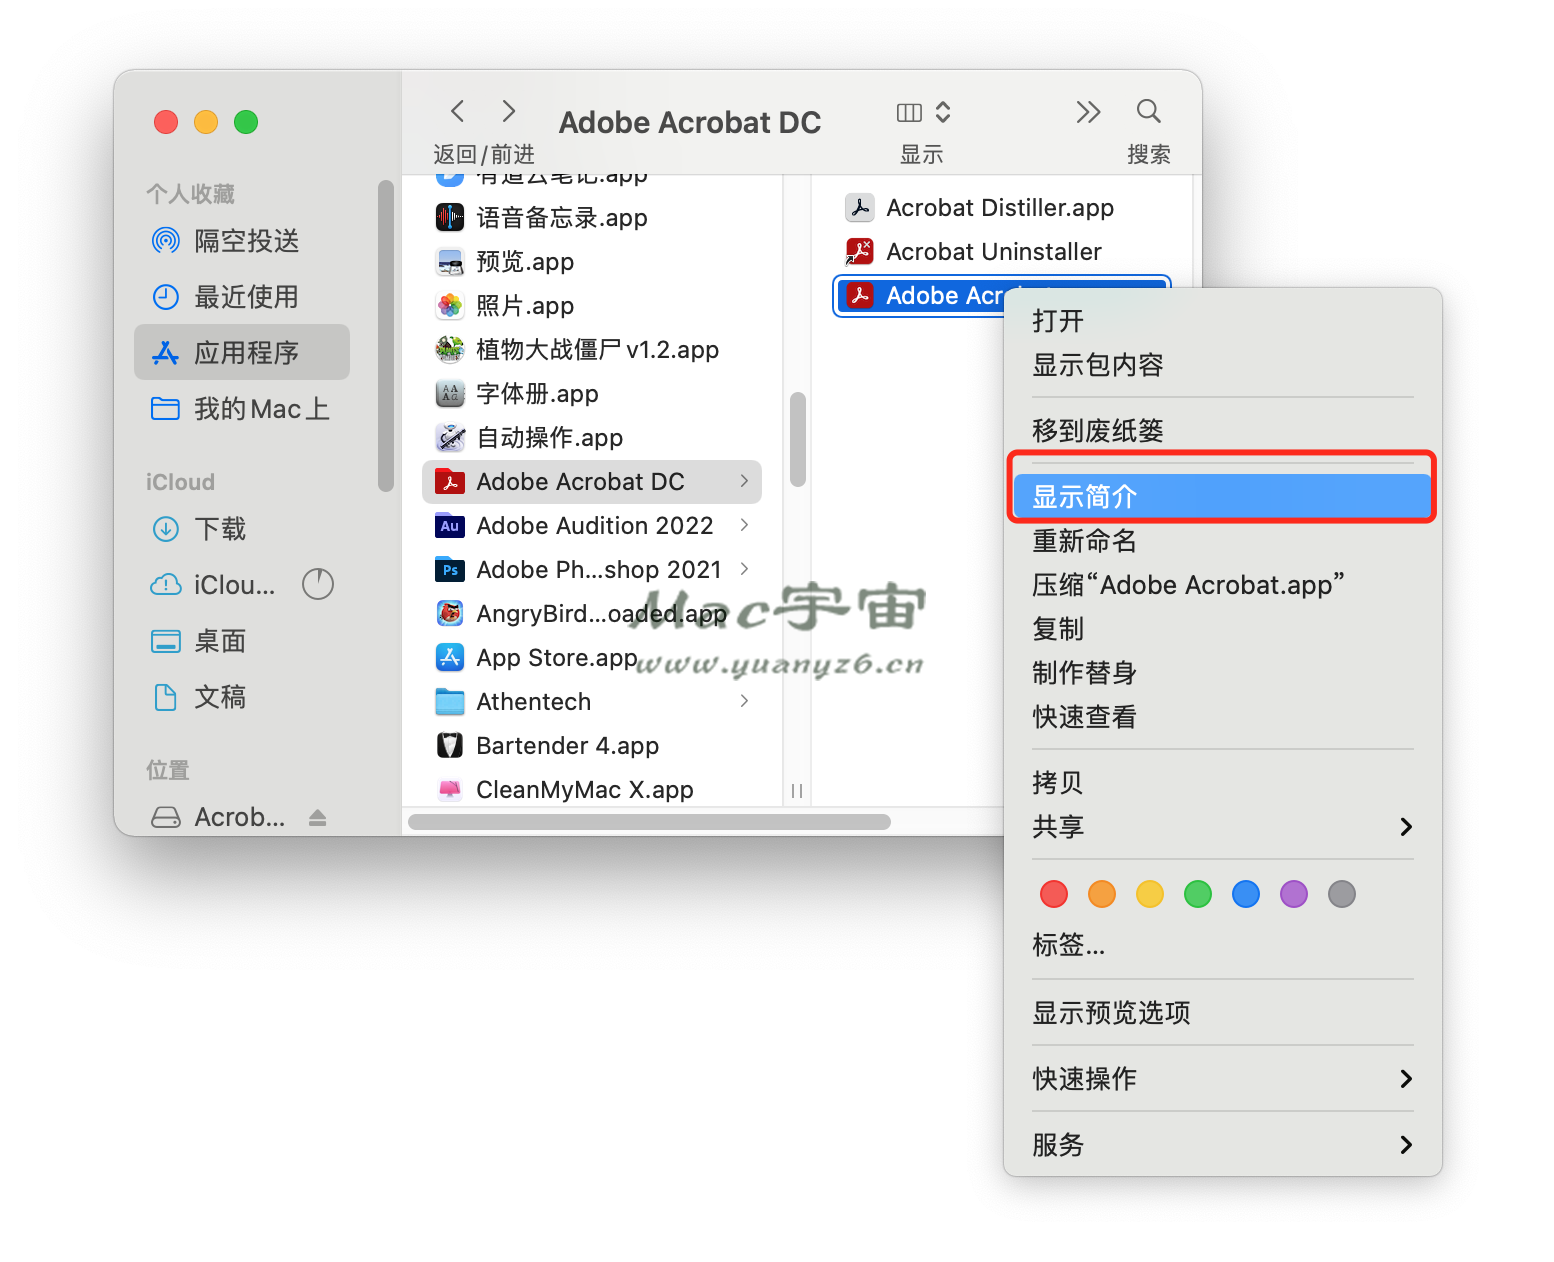Choose 显示包内容 from the context menu

click(x=1223, y=365)
